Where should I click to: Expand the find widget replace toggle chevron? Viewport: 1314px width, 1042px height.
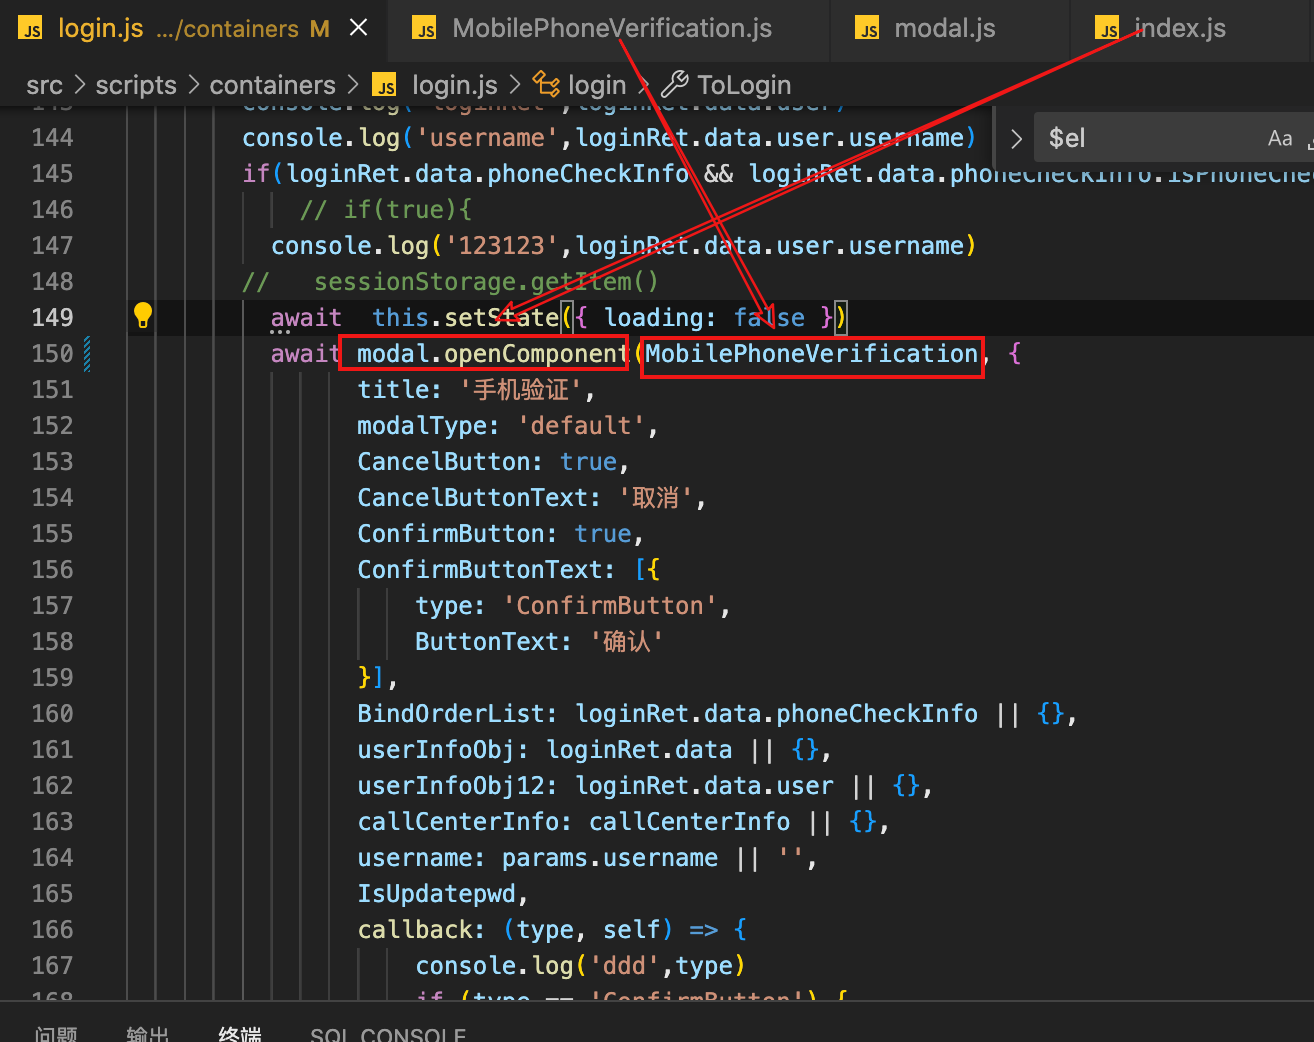tap(1016, 139)
